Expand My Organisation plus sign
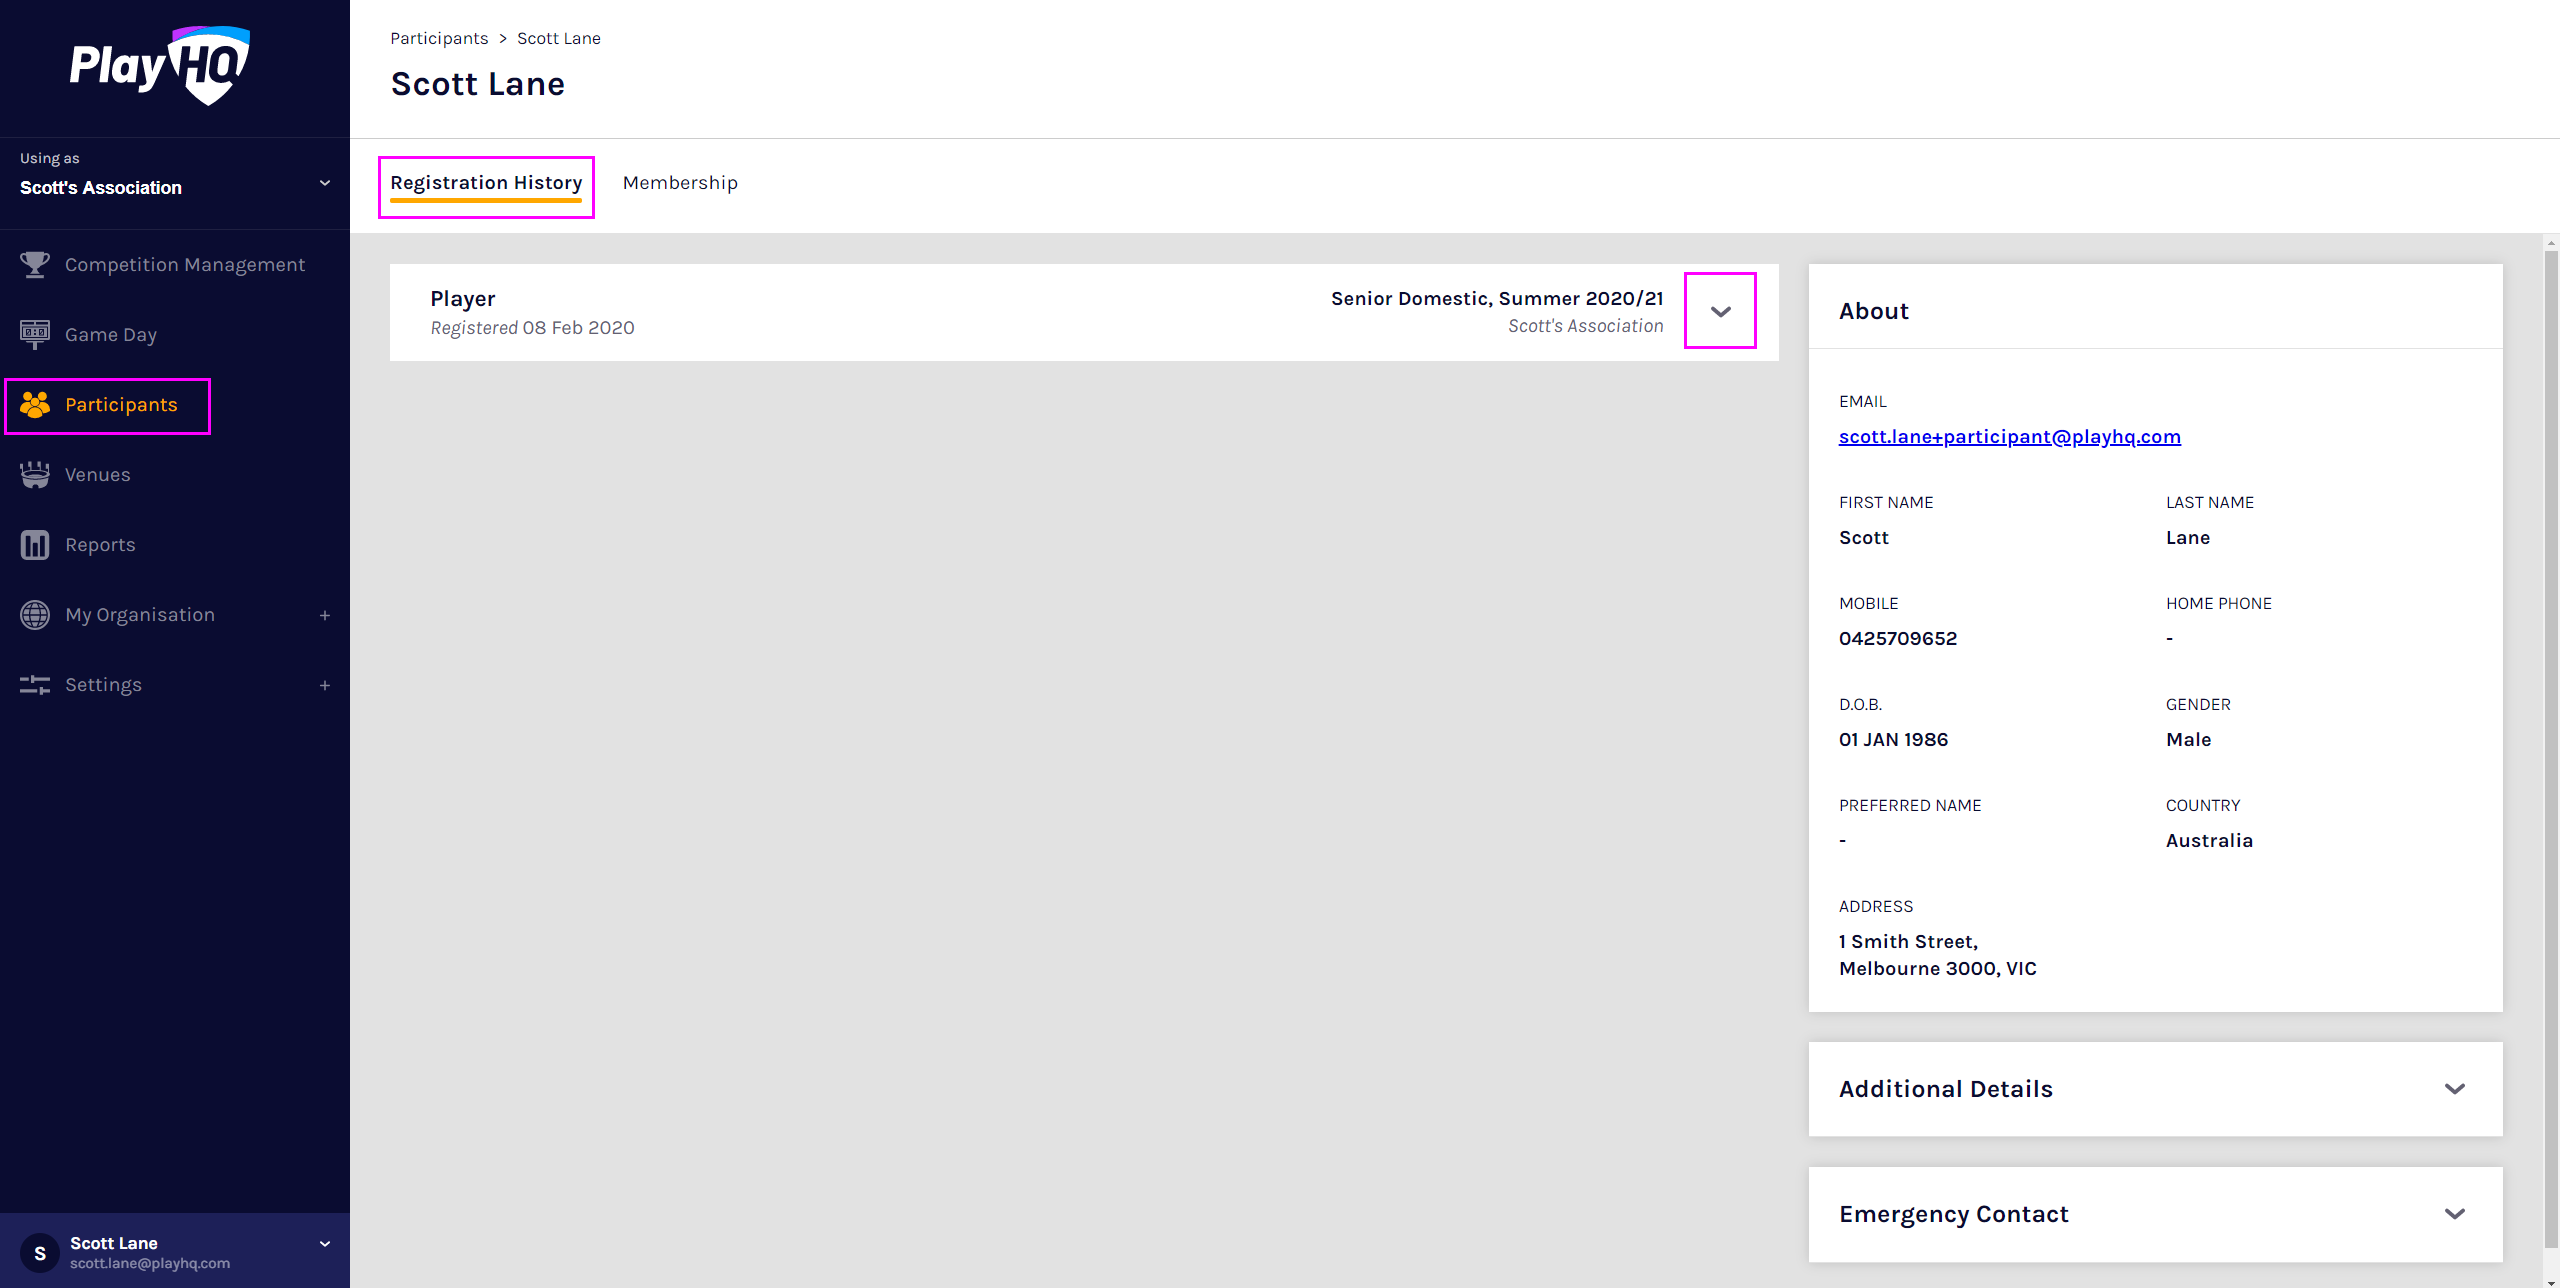This screenshot has width=2560, height=1288. tap(325, 615)
